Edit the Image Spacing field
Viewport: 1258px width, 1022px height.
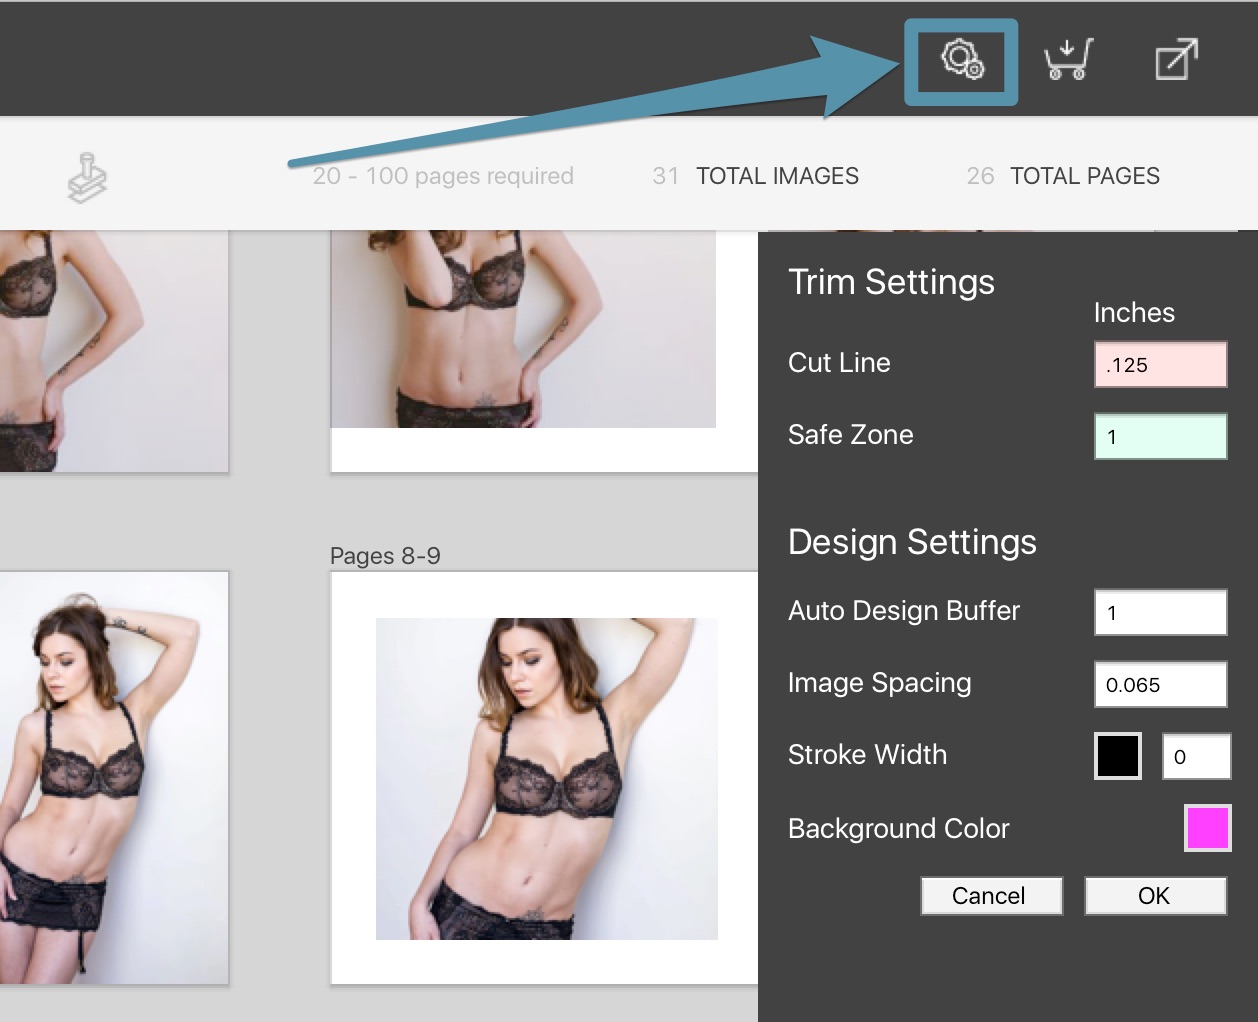[1161, 684]
